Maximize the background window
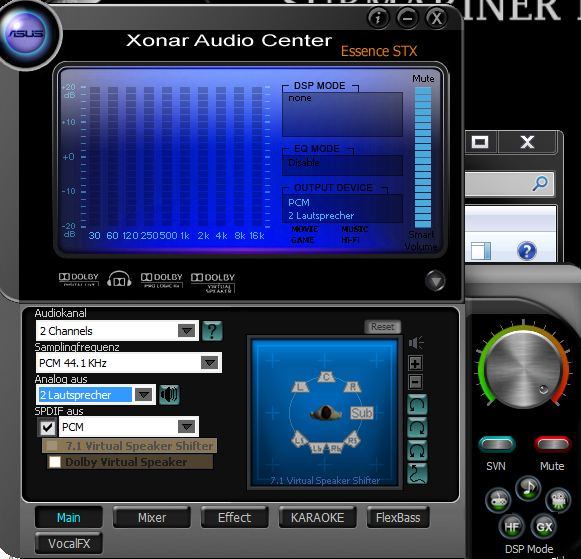581x559 pixels. [480, 142]
